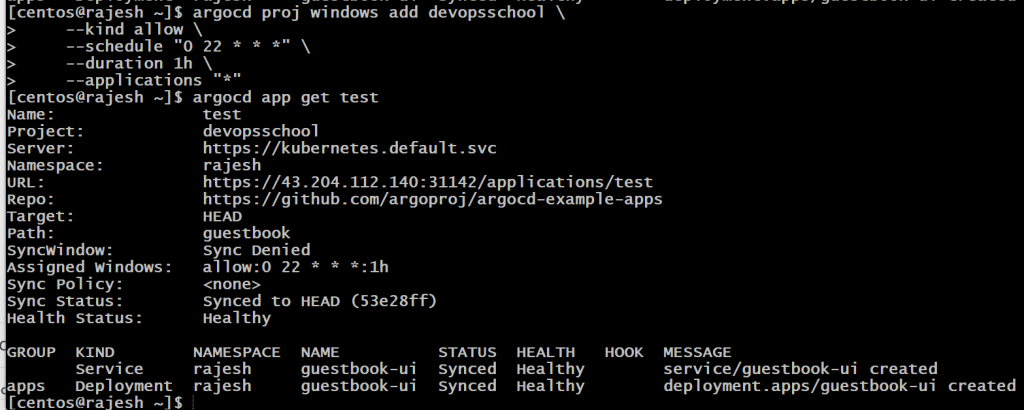Click the "Sync Denied" SyncWindow value
This screenshot has height=410, width=1024.
256,250
